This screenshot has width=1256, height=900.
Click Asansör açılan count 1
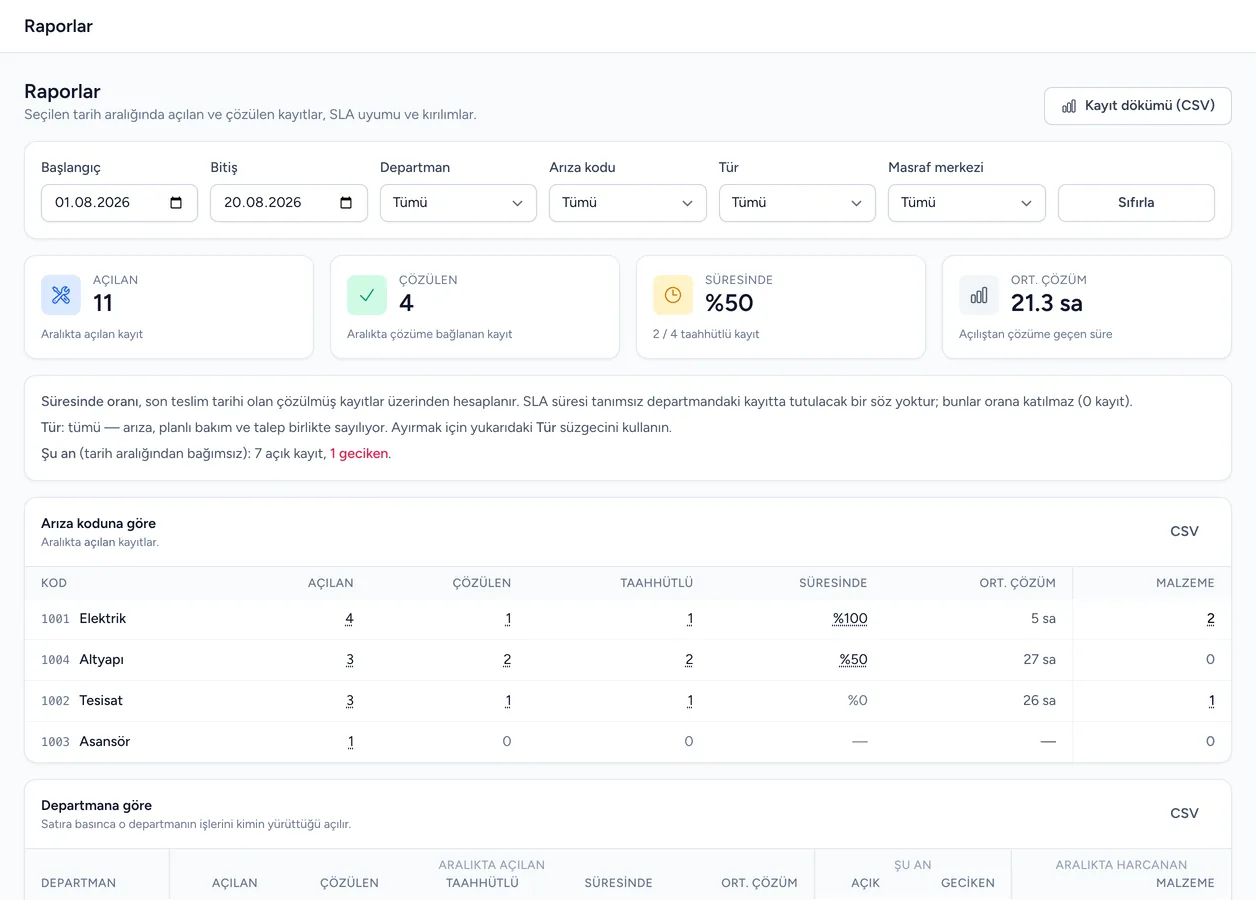pos(351,742)
